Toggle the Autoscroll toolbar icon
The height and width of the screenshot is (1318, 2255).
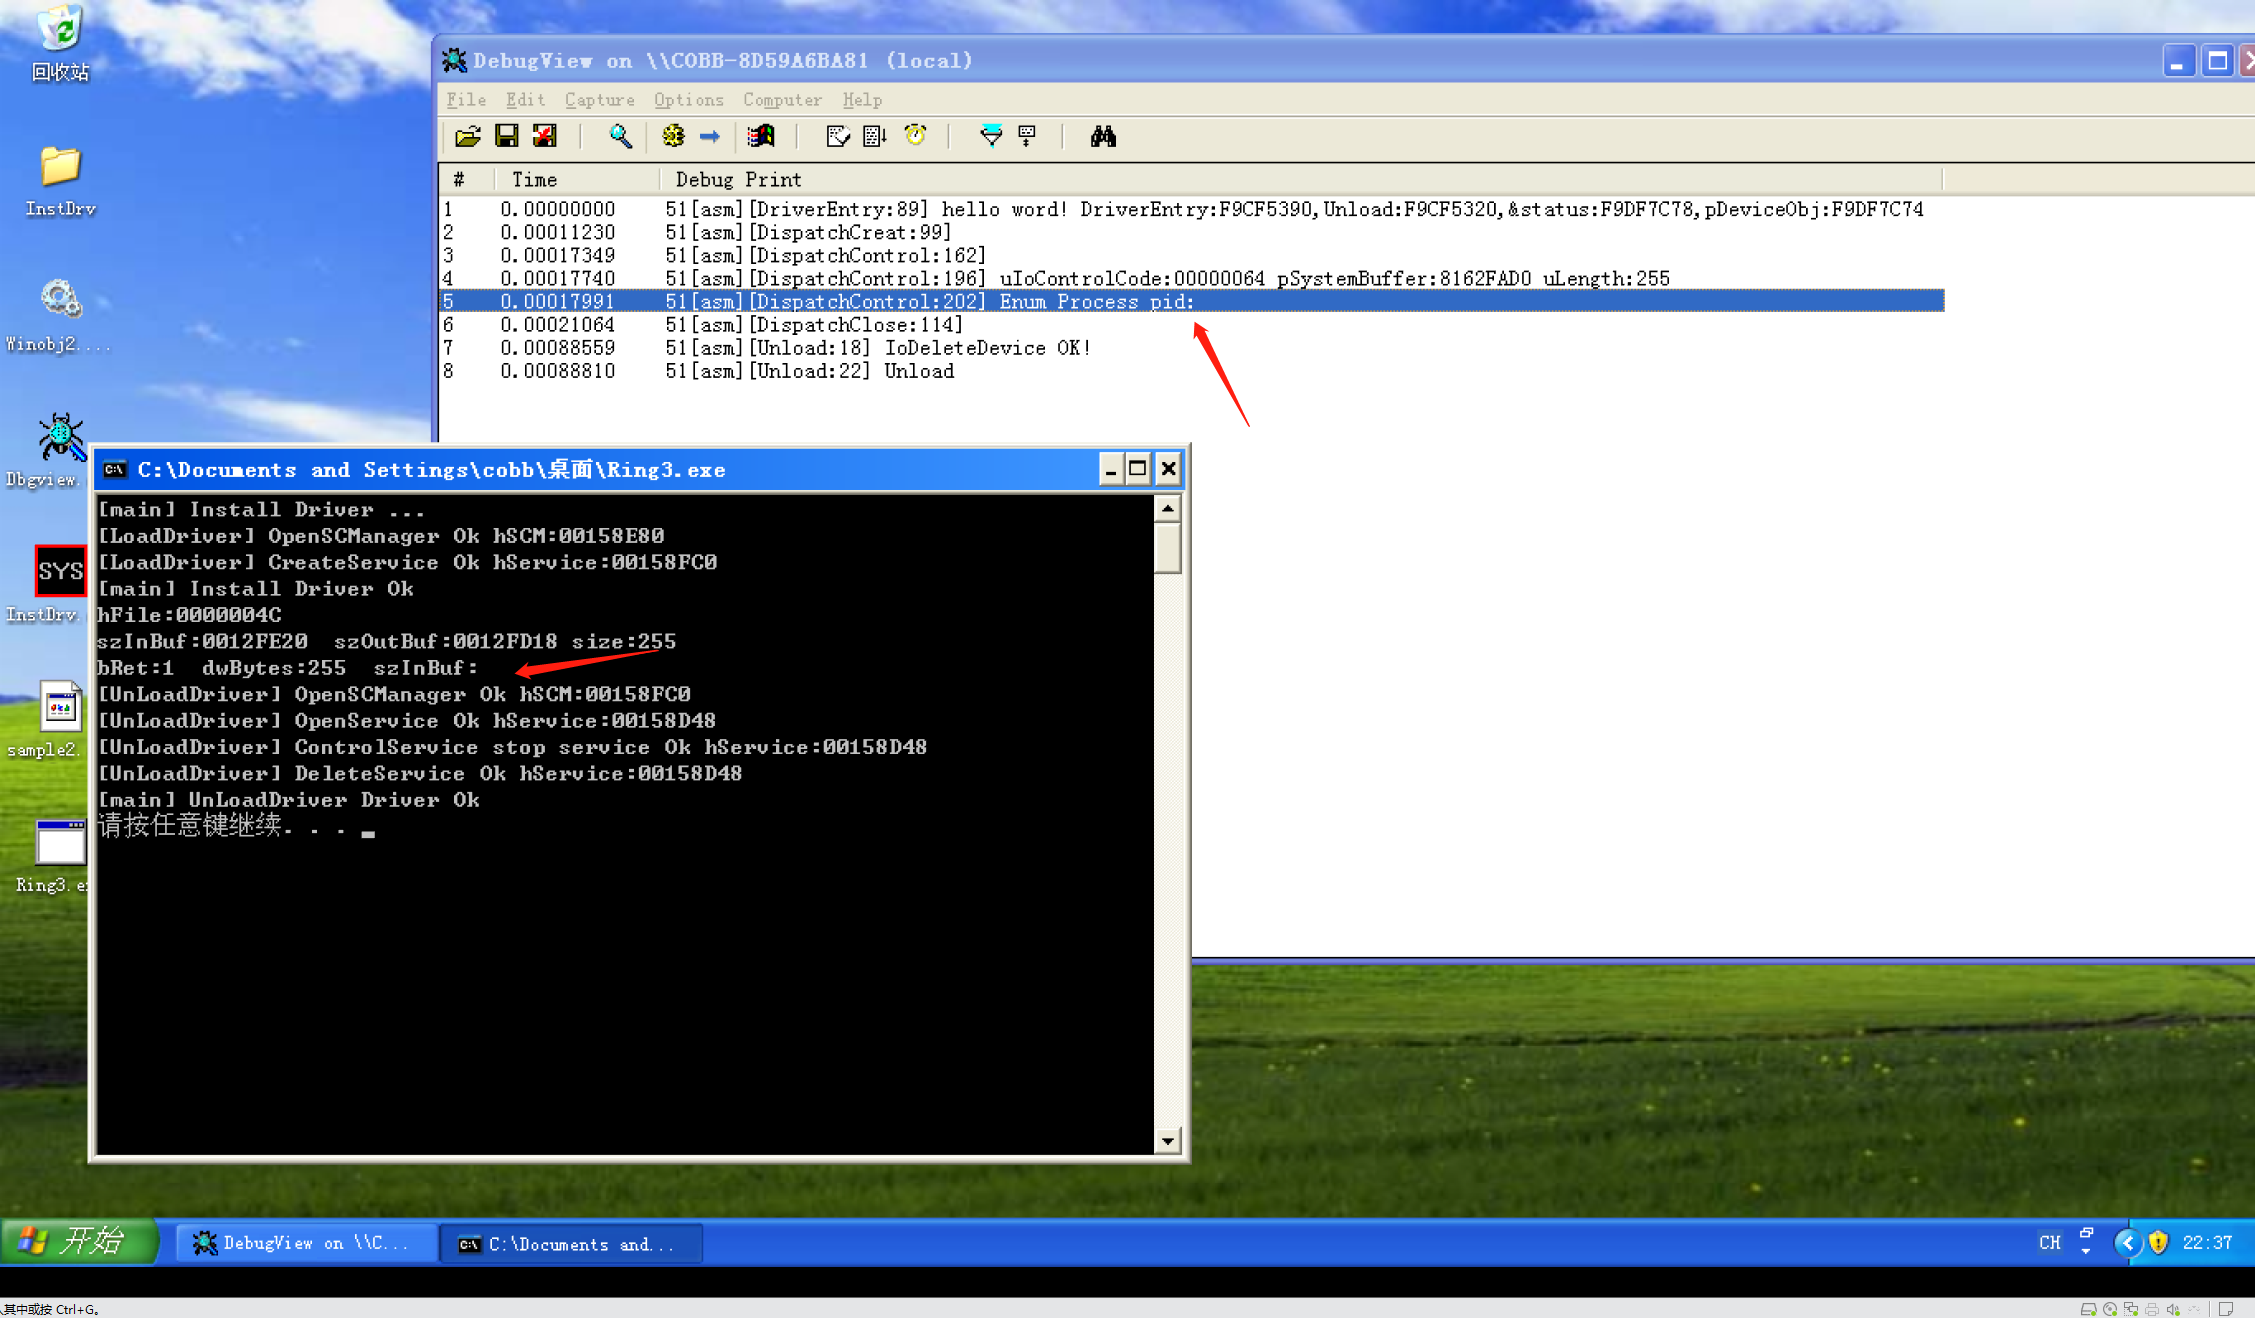coord(875,136)
